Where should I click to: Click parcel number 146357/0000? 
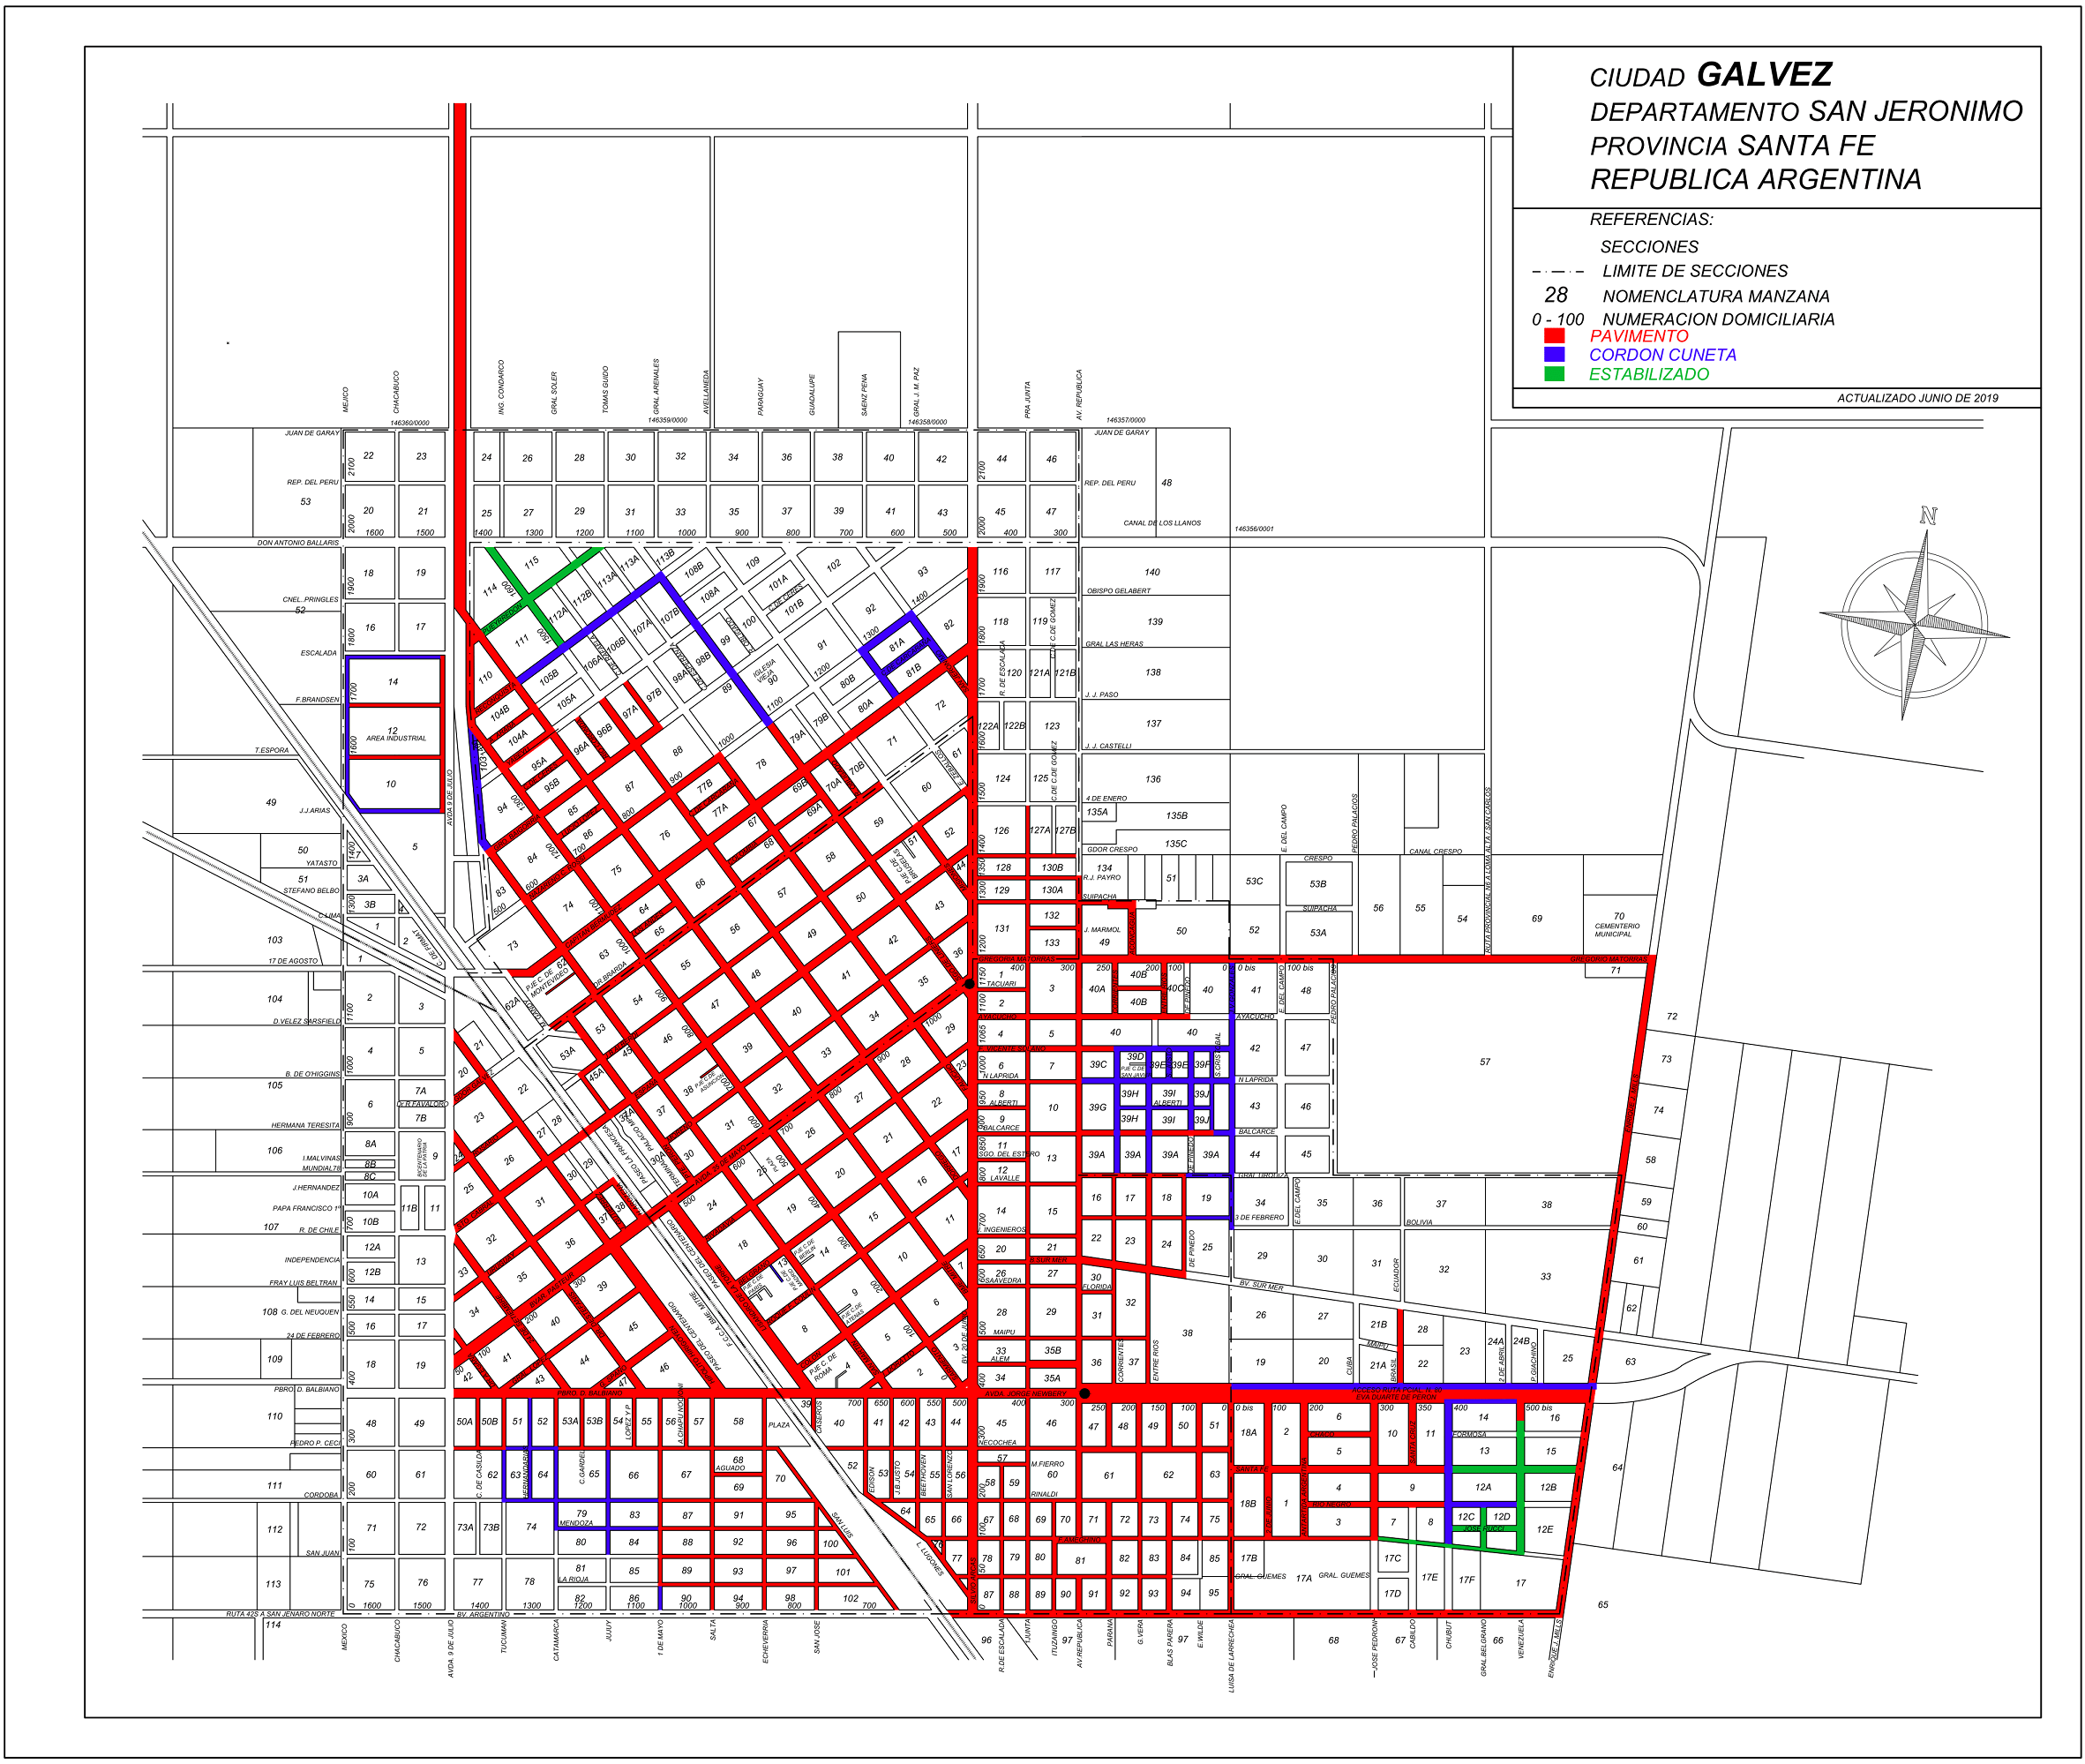[x=1125, y=420]
